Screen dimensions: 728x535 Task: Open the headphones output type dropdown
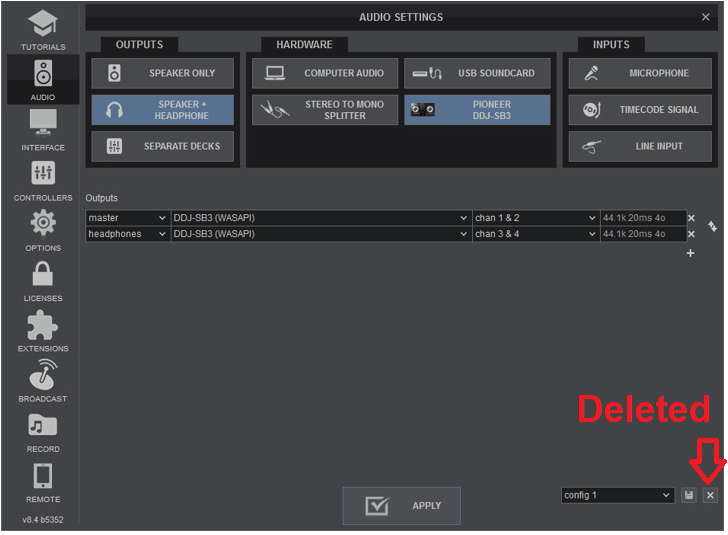pos(127,234)
